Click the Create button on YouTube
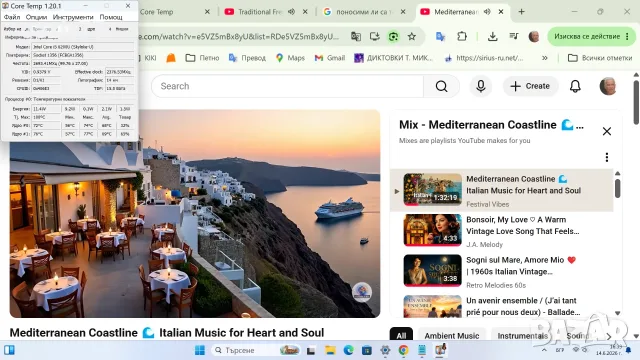Screen dimensions: 640x360 (530, 86)
